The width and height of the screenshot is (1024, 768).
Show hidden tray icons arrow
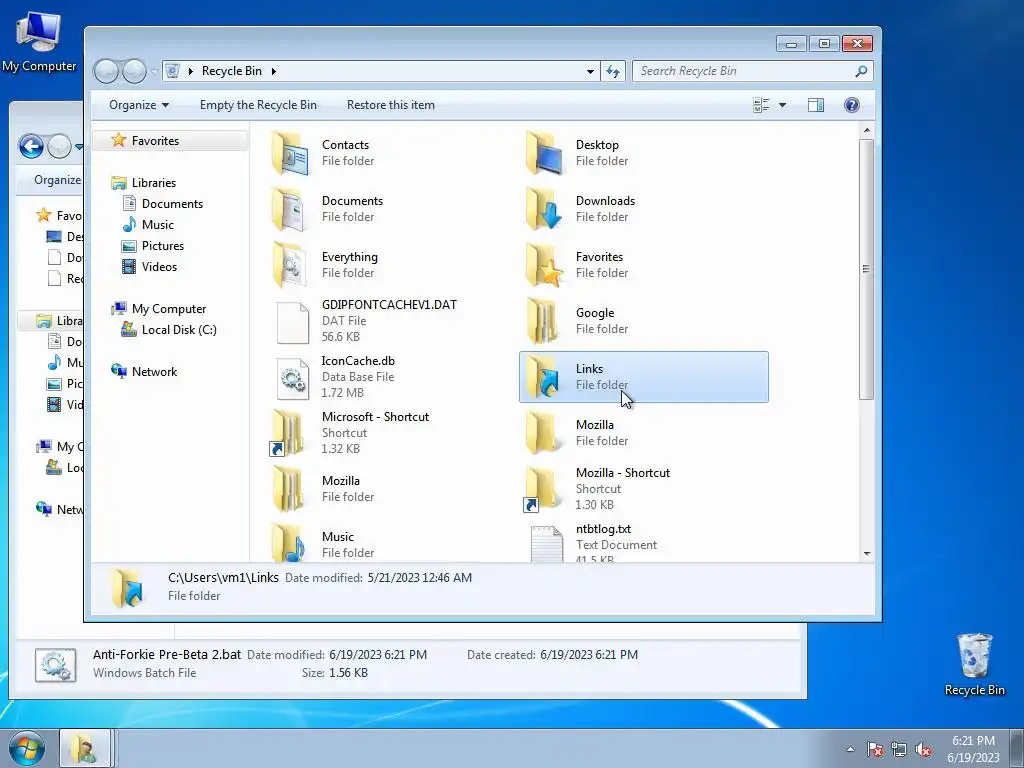tap(850, 749)
